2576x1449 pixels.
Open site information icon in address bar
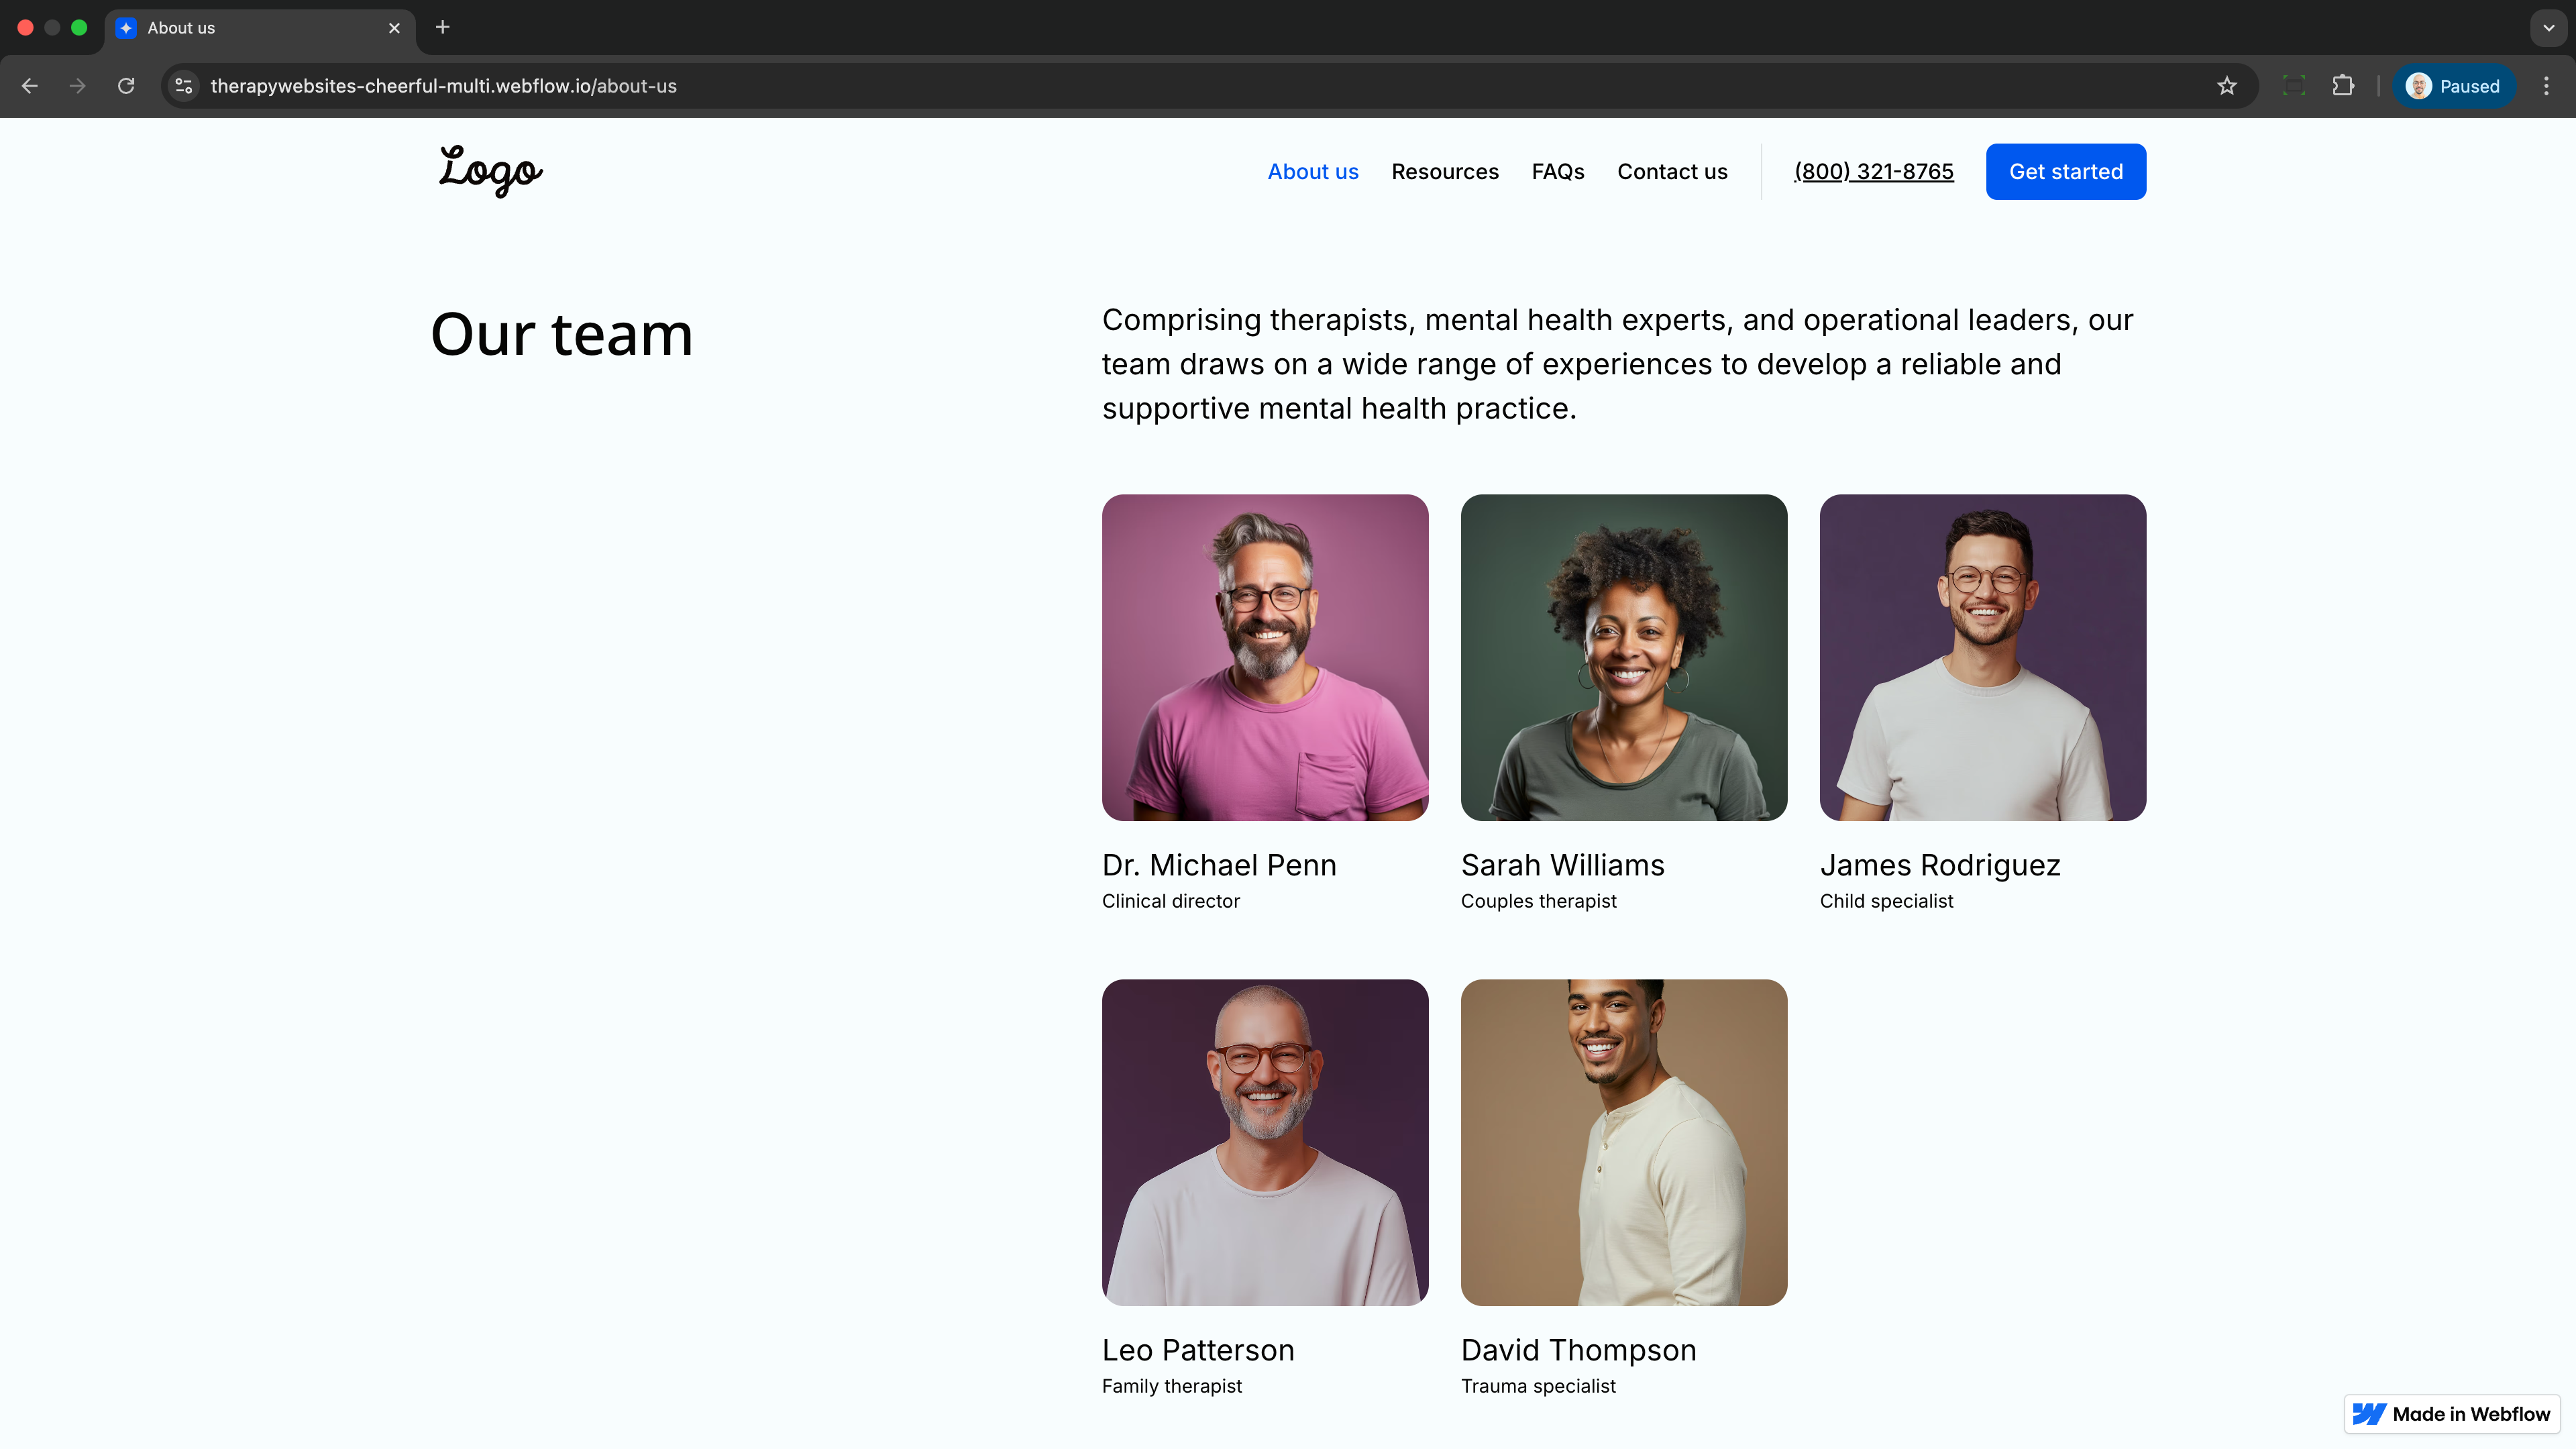coord(184,86)
